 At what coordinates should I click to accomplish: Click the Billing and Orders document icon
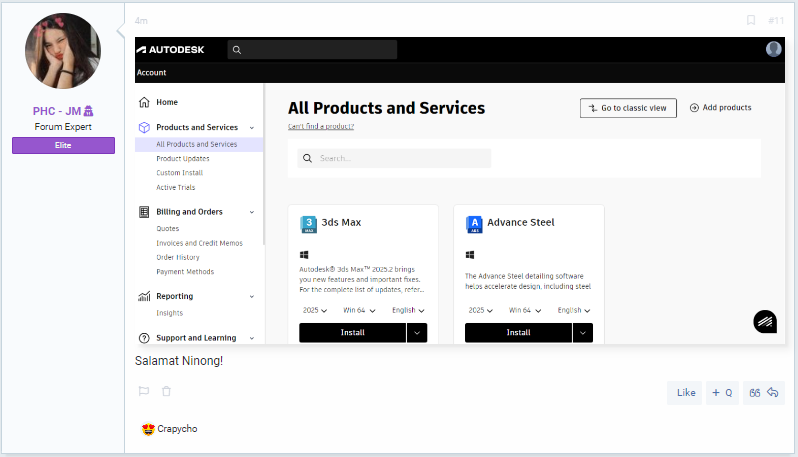[x=144, y=212]
